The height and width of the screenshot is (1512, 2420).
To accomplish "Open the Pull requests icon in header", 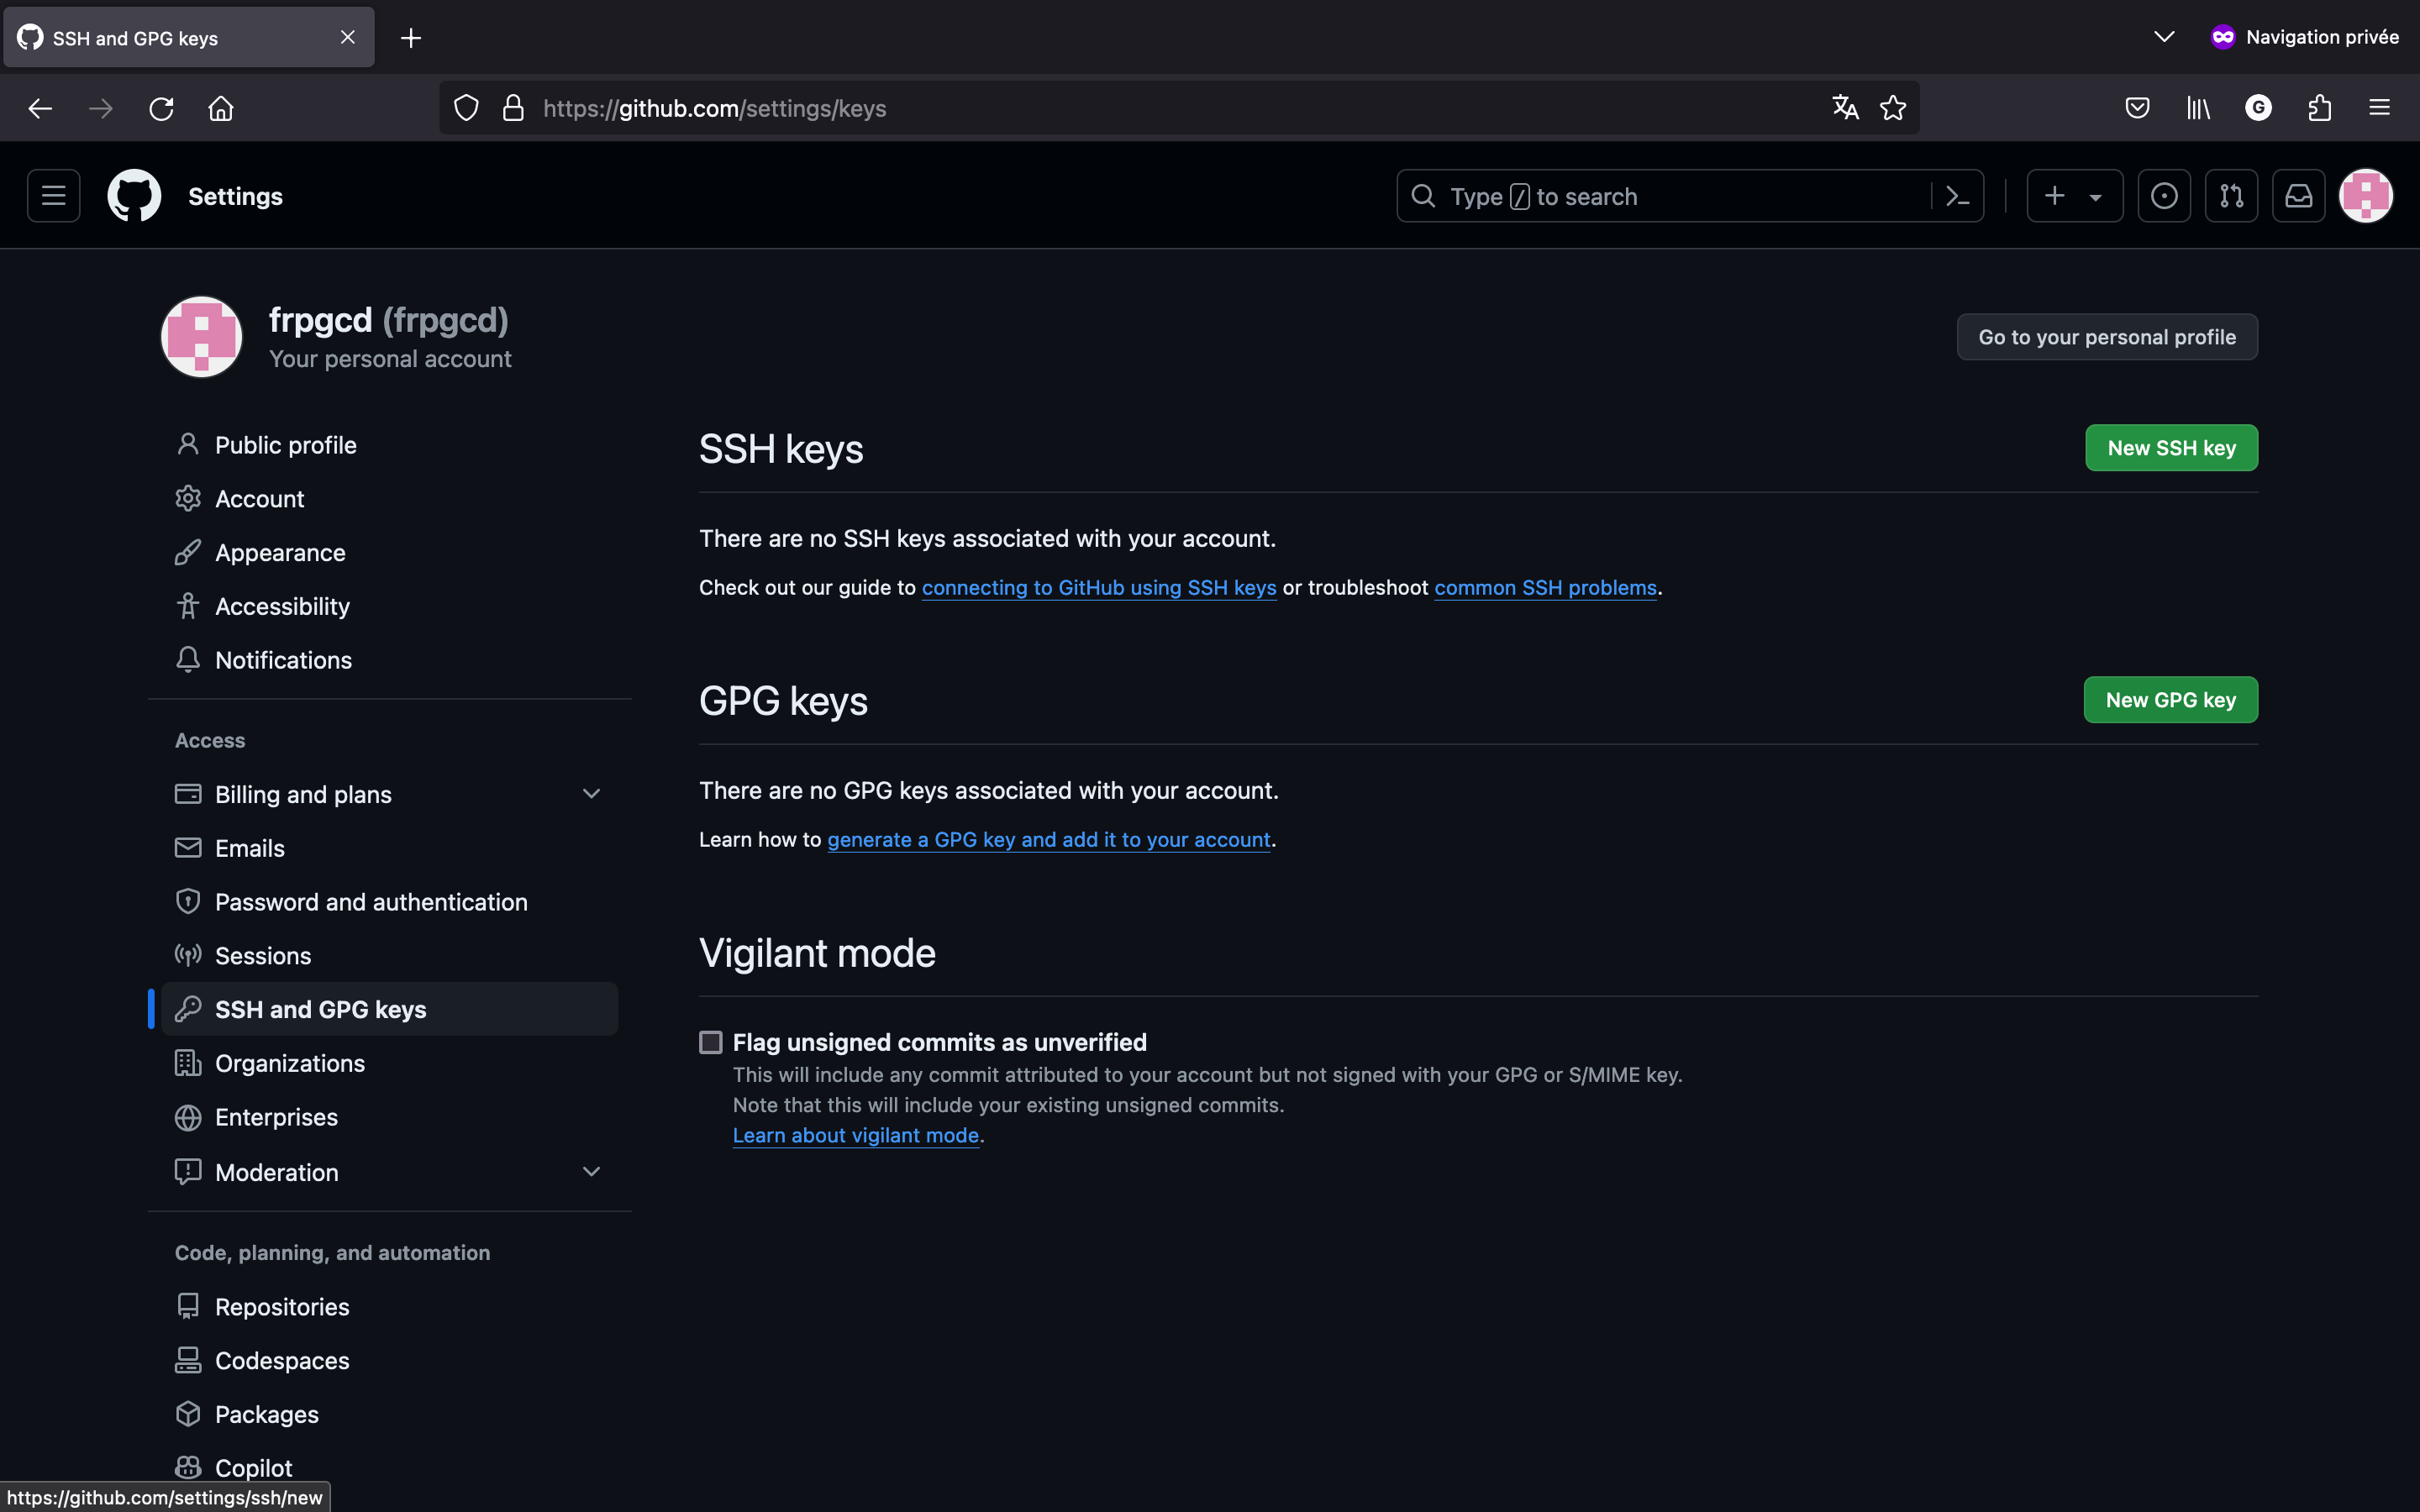I will [x=2231, y=196].
